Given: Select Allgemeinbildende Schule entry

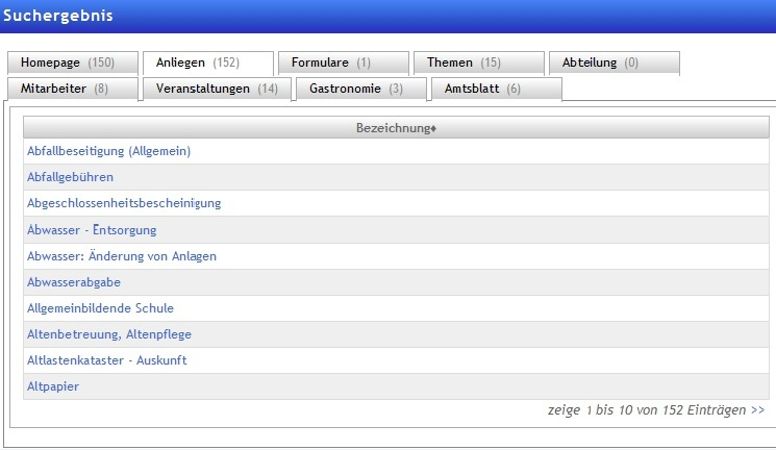Looking at the screenshot, I should 100,308.
